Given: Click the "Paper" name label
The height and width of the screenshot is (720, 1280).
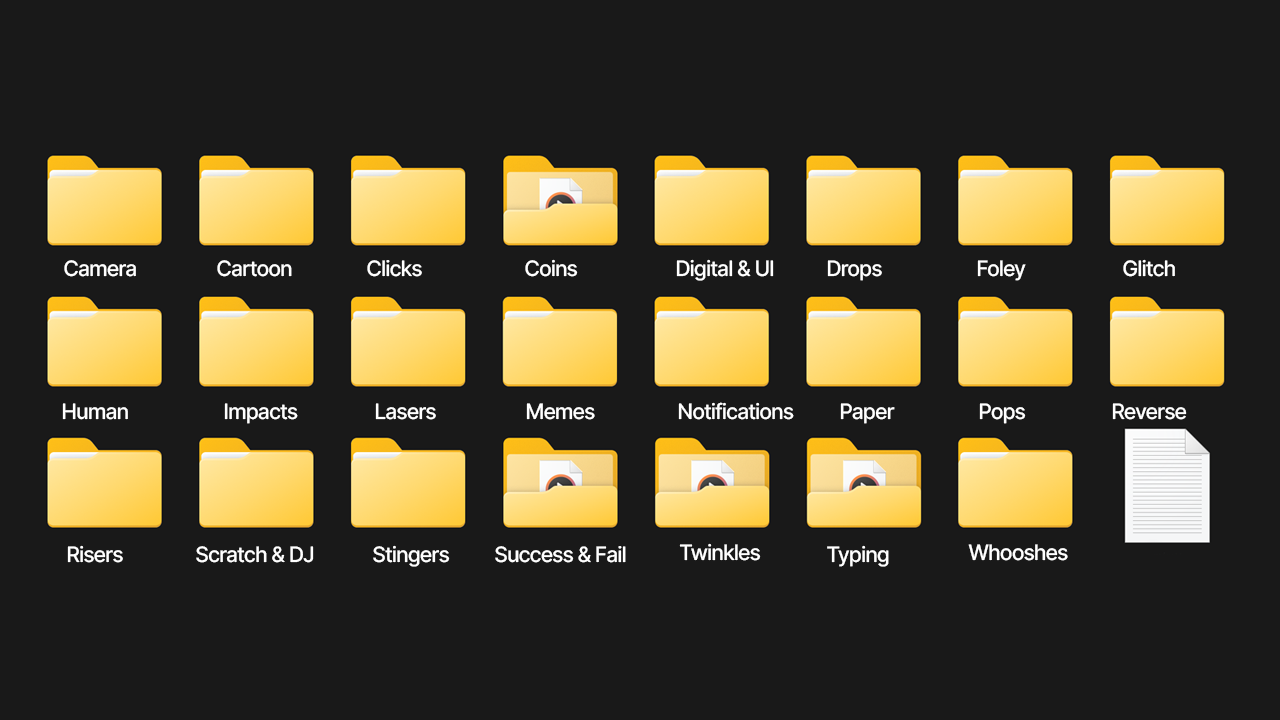Looking at the screenshot, I should (x=867, y=413).
